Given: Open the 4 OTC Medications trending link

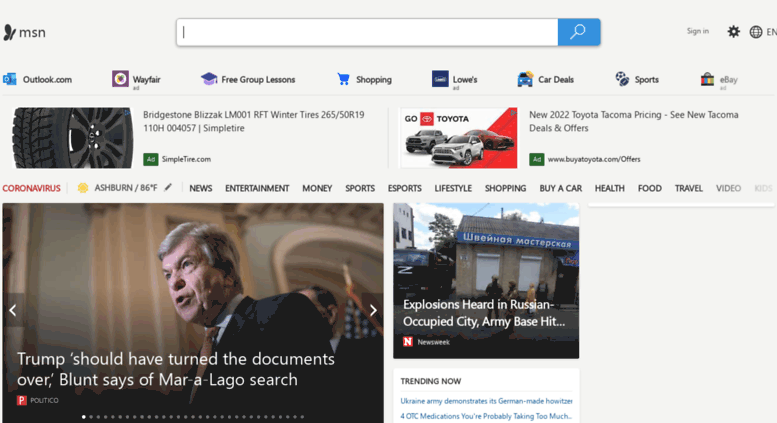Looking at the screenshot, I should pos(486,416).
